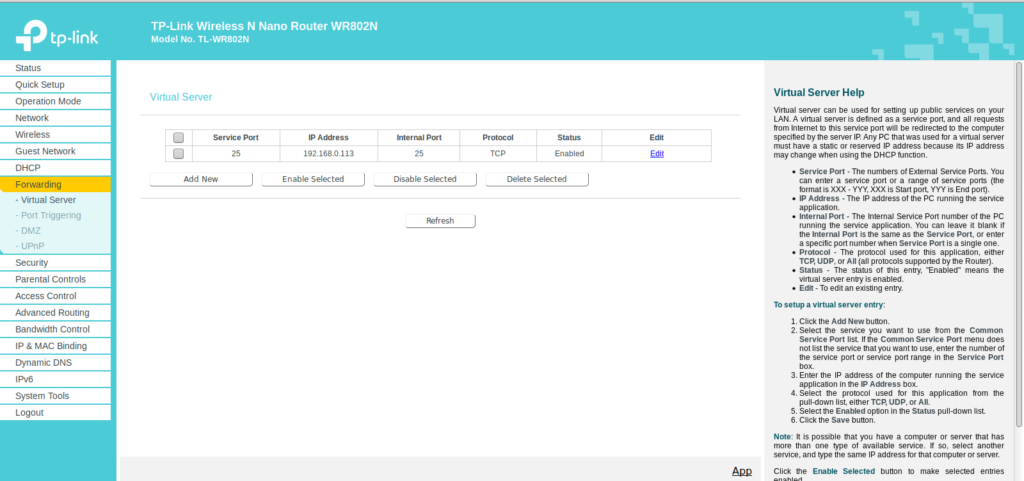Edit the port 25 virtual server entry

pos(656,153)
